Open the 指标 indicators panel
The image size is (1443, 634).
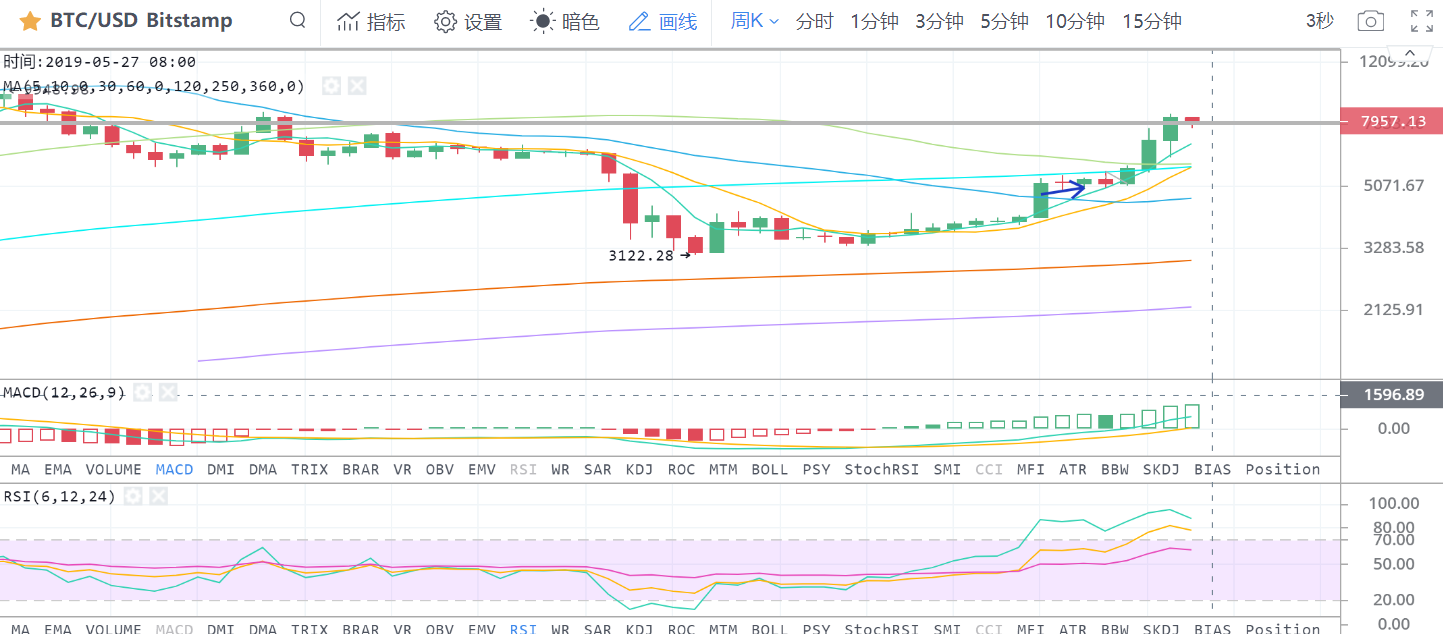point(371,21)
